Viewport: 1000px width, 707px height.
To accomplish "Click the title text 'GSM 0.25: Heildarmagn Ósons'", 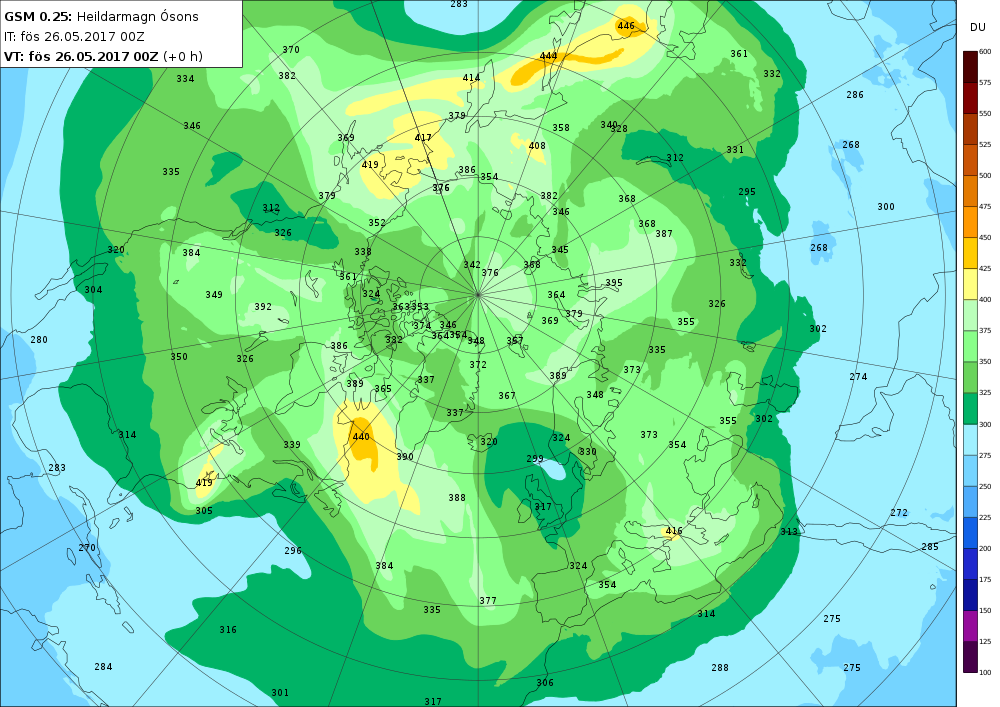I will (101, 17).
